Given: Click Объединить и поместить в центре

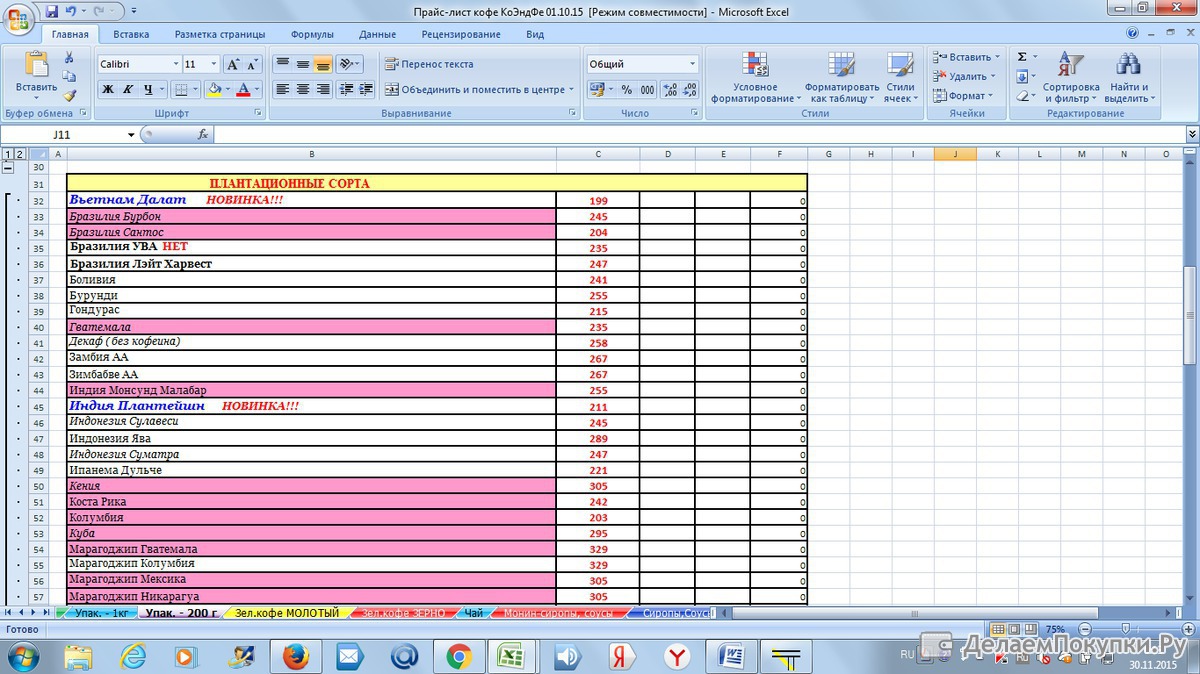Looking at the screenshot, I should [x=479, y=89].
